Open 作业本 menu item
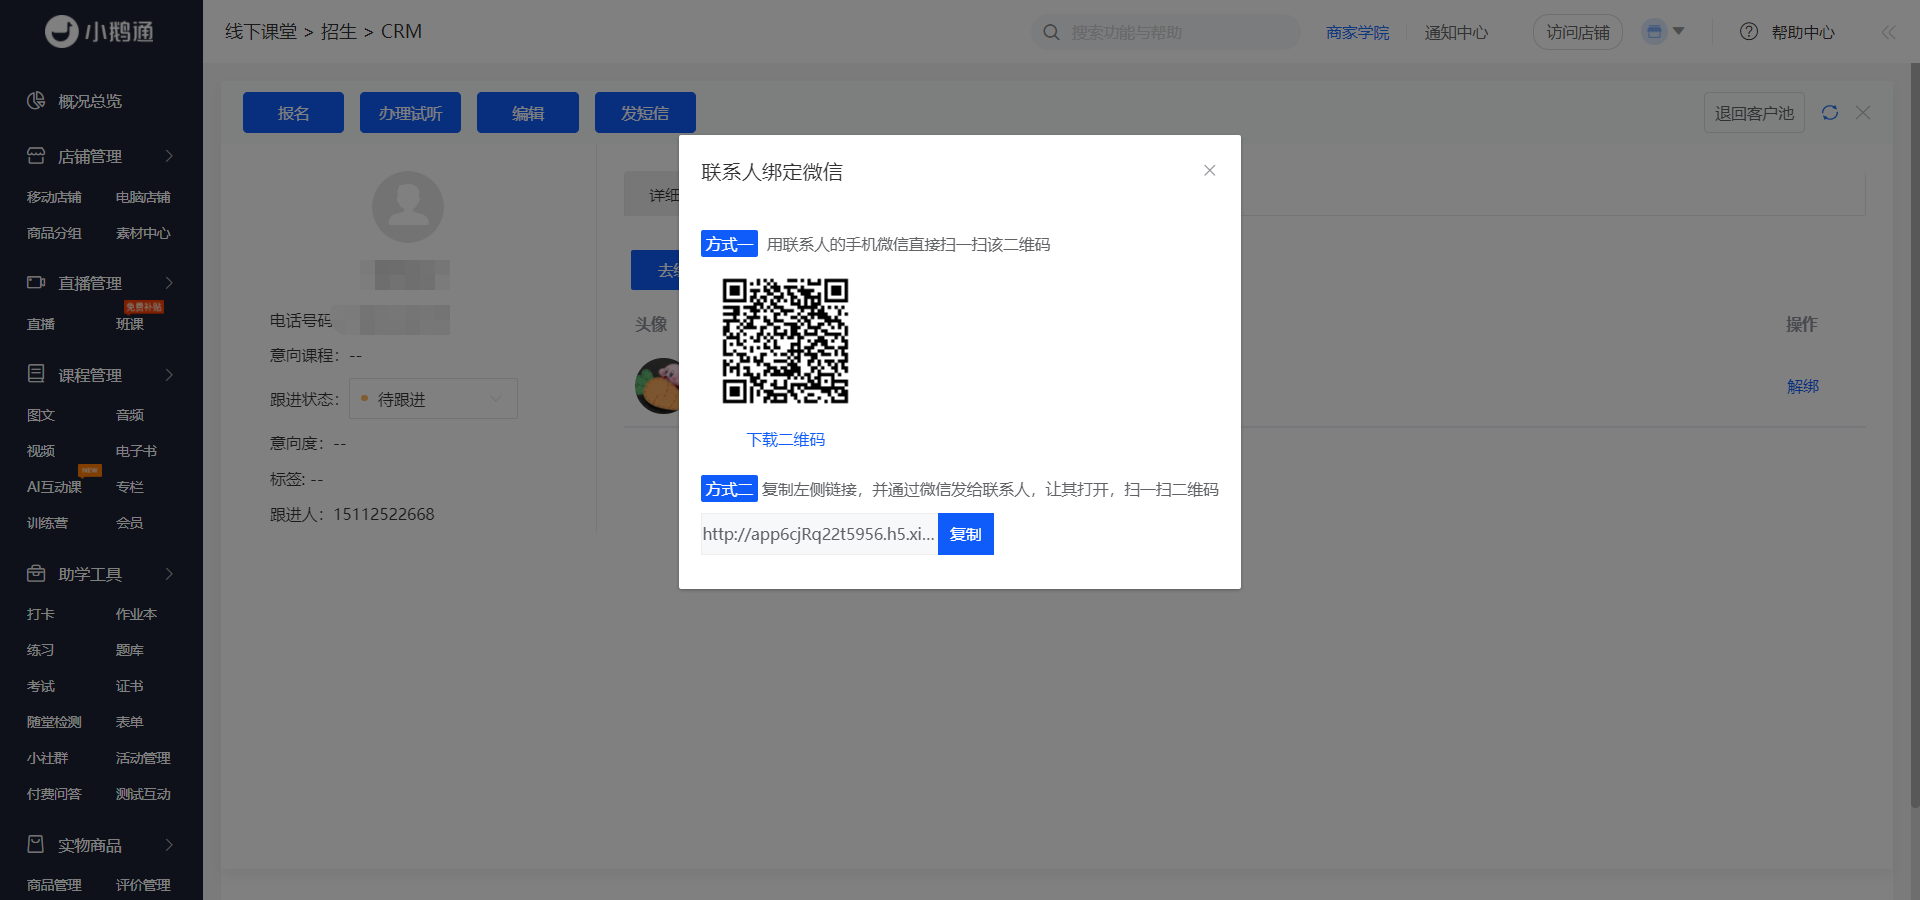The width and height of the screenshot is (1920, 900). point(136,614)
